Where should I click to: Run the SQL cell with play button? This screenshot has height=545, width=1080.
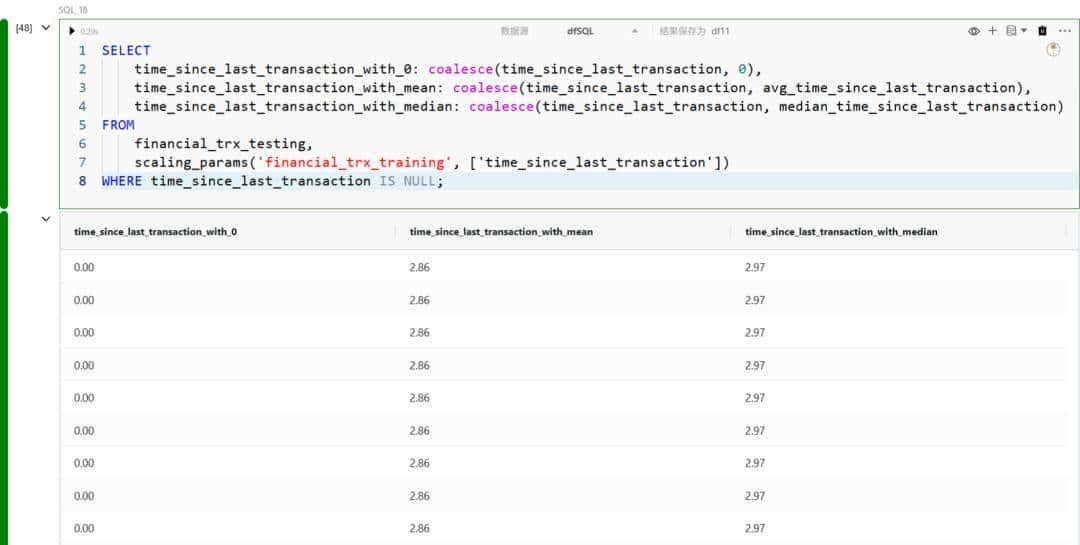pyautogui.click(x=72, y=31)
